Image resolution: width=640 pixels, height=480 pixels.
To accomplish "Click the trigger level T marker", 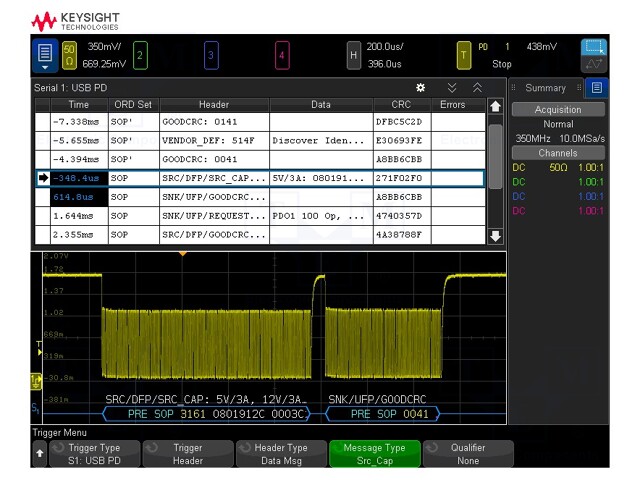I will click(x=39, y=348).
